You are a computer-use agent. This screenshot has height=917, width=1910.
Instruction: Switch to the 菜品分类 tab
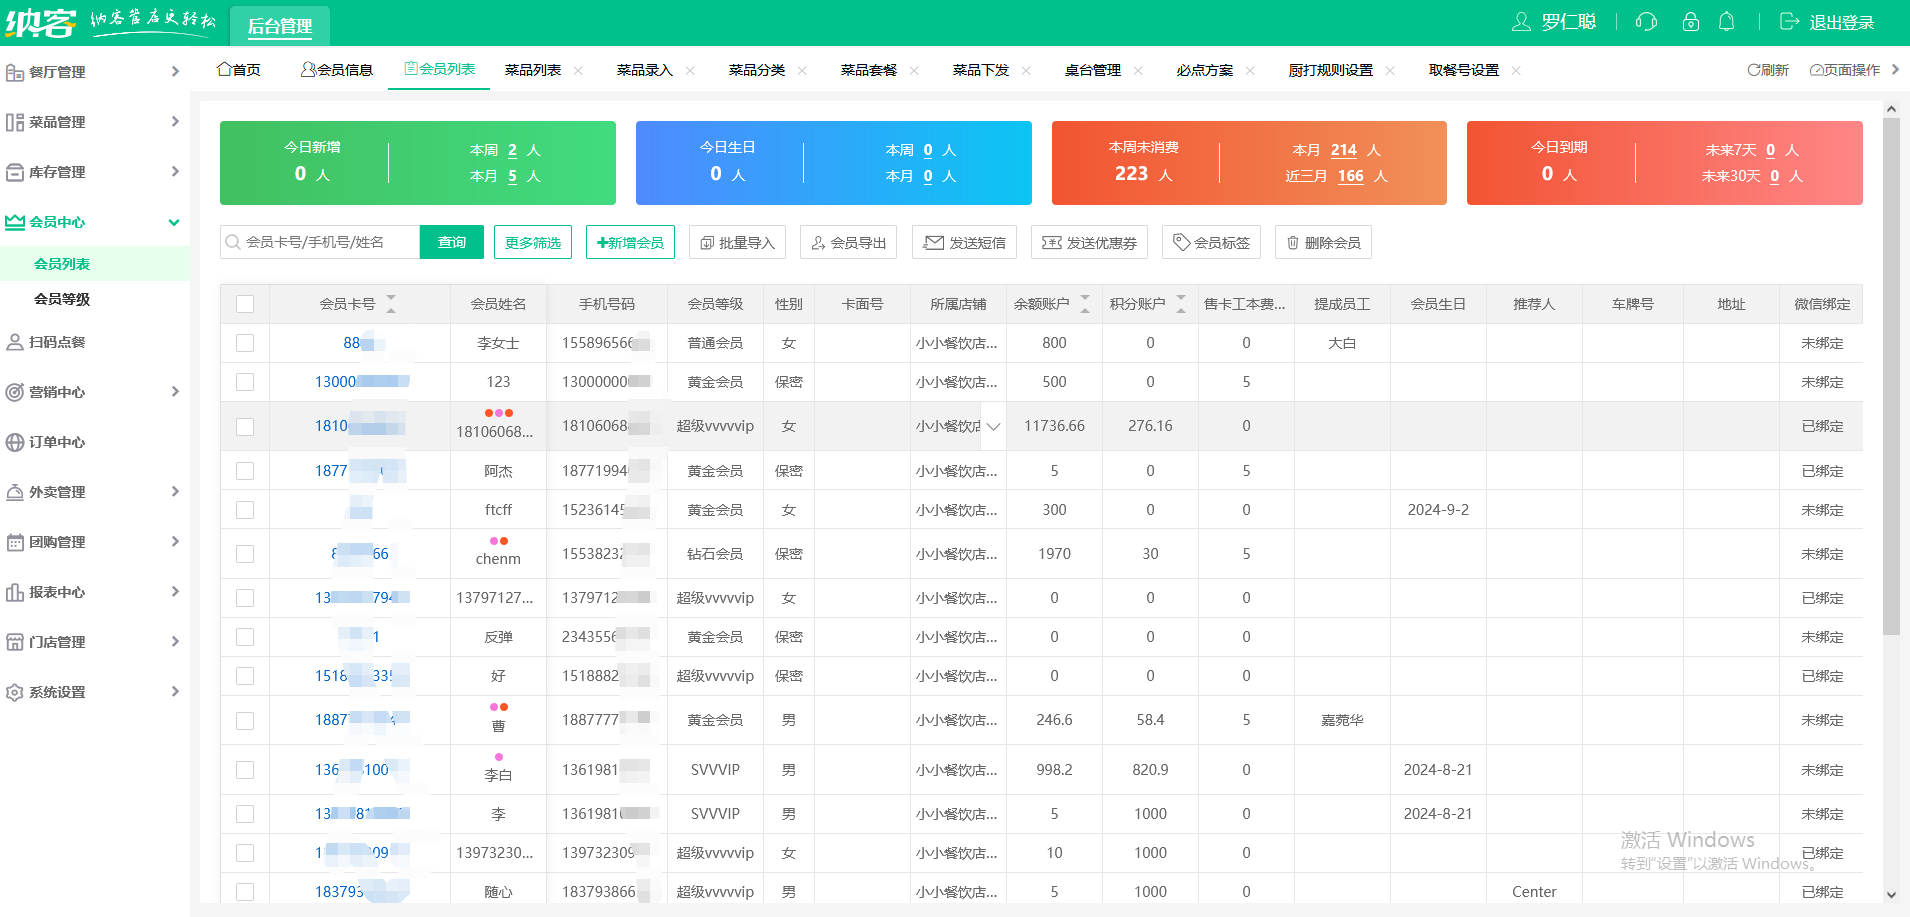pyautogui.click(x=758, y=69)
